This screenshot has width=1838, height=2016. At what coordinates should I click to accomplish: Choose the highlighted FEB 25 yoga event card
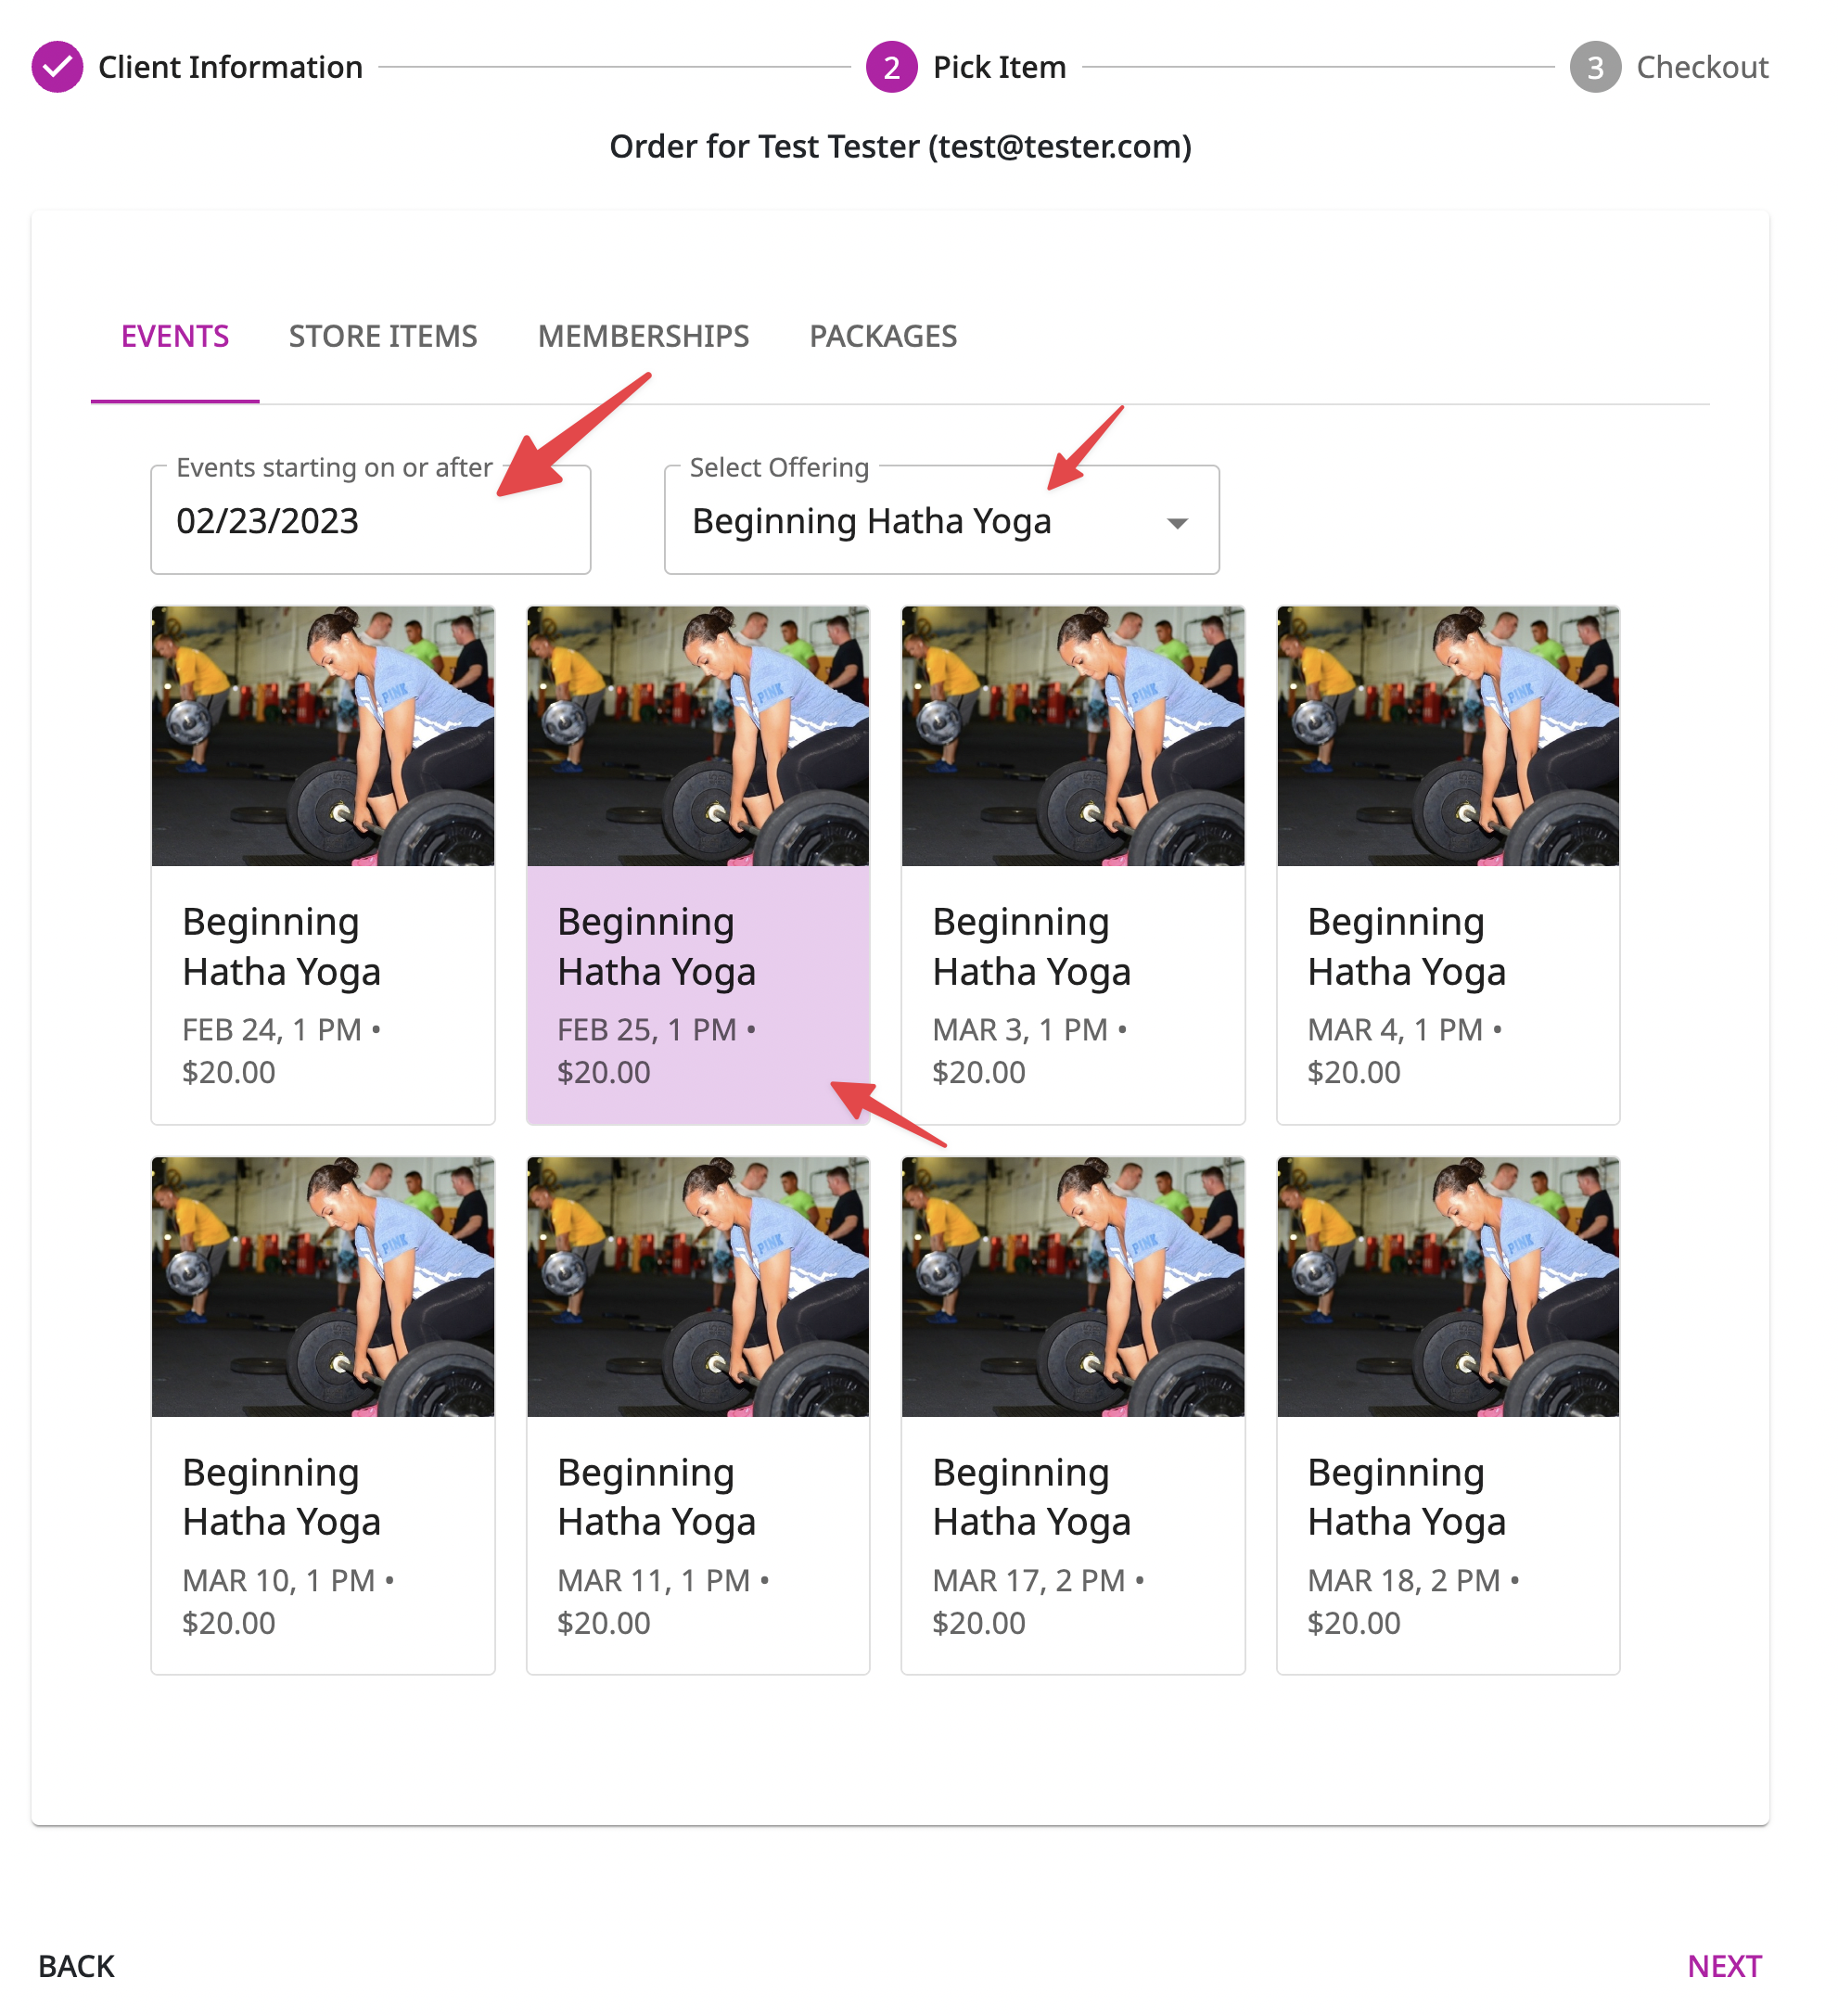tap(698, 865)
